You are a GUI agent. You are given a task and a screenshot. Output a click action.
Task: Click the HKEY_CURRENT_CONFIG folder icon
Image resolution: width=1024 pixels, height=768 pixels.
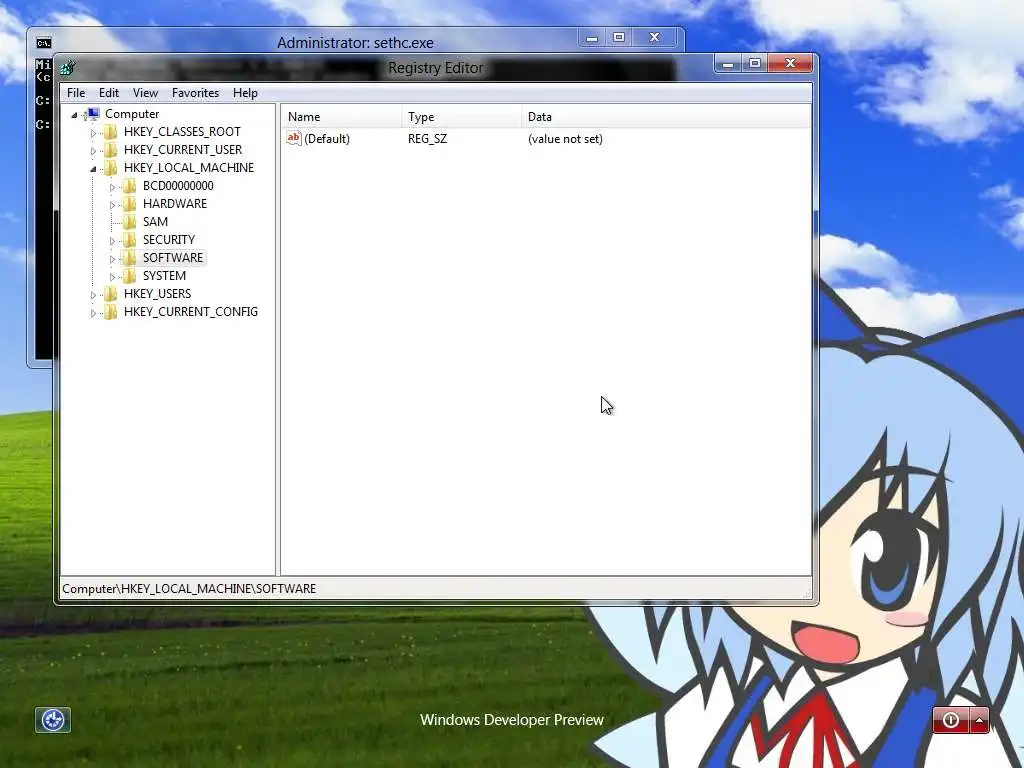(111, 312)
